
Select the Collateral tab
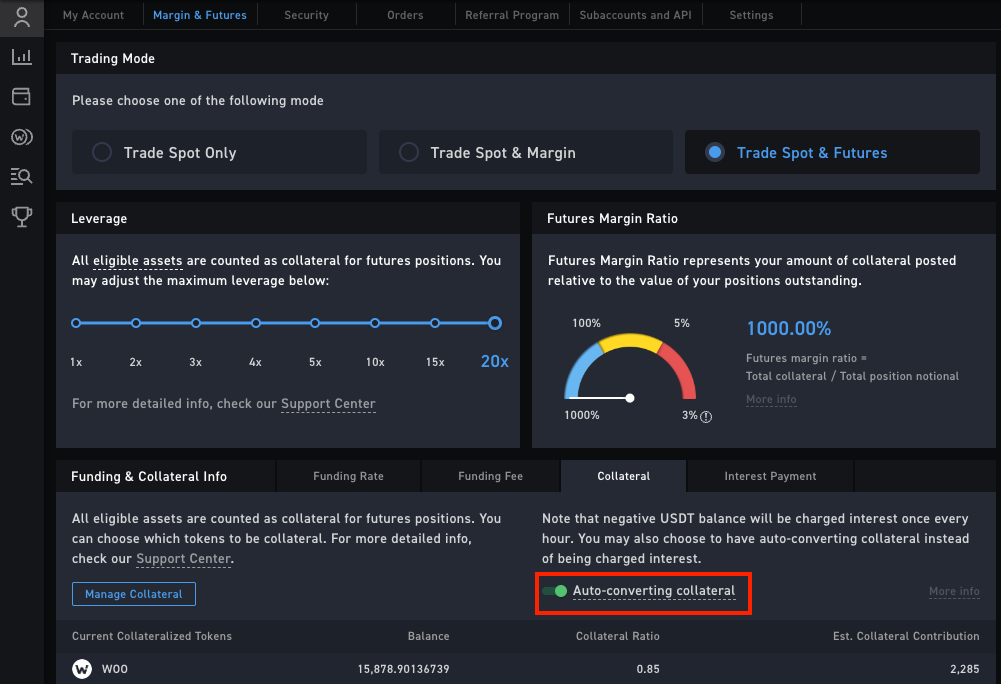[624, 476]
